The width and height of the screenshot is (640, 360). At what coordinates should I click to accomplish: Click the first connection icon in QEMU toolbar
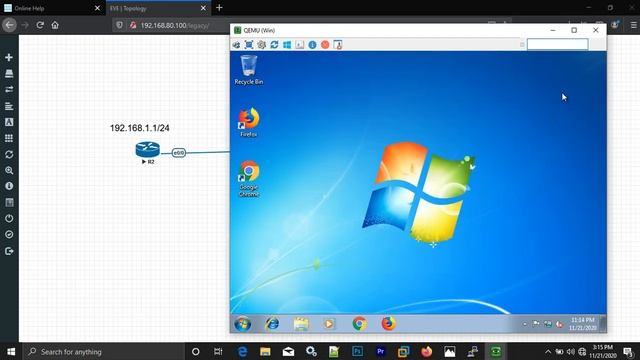(x=236, y=45)
